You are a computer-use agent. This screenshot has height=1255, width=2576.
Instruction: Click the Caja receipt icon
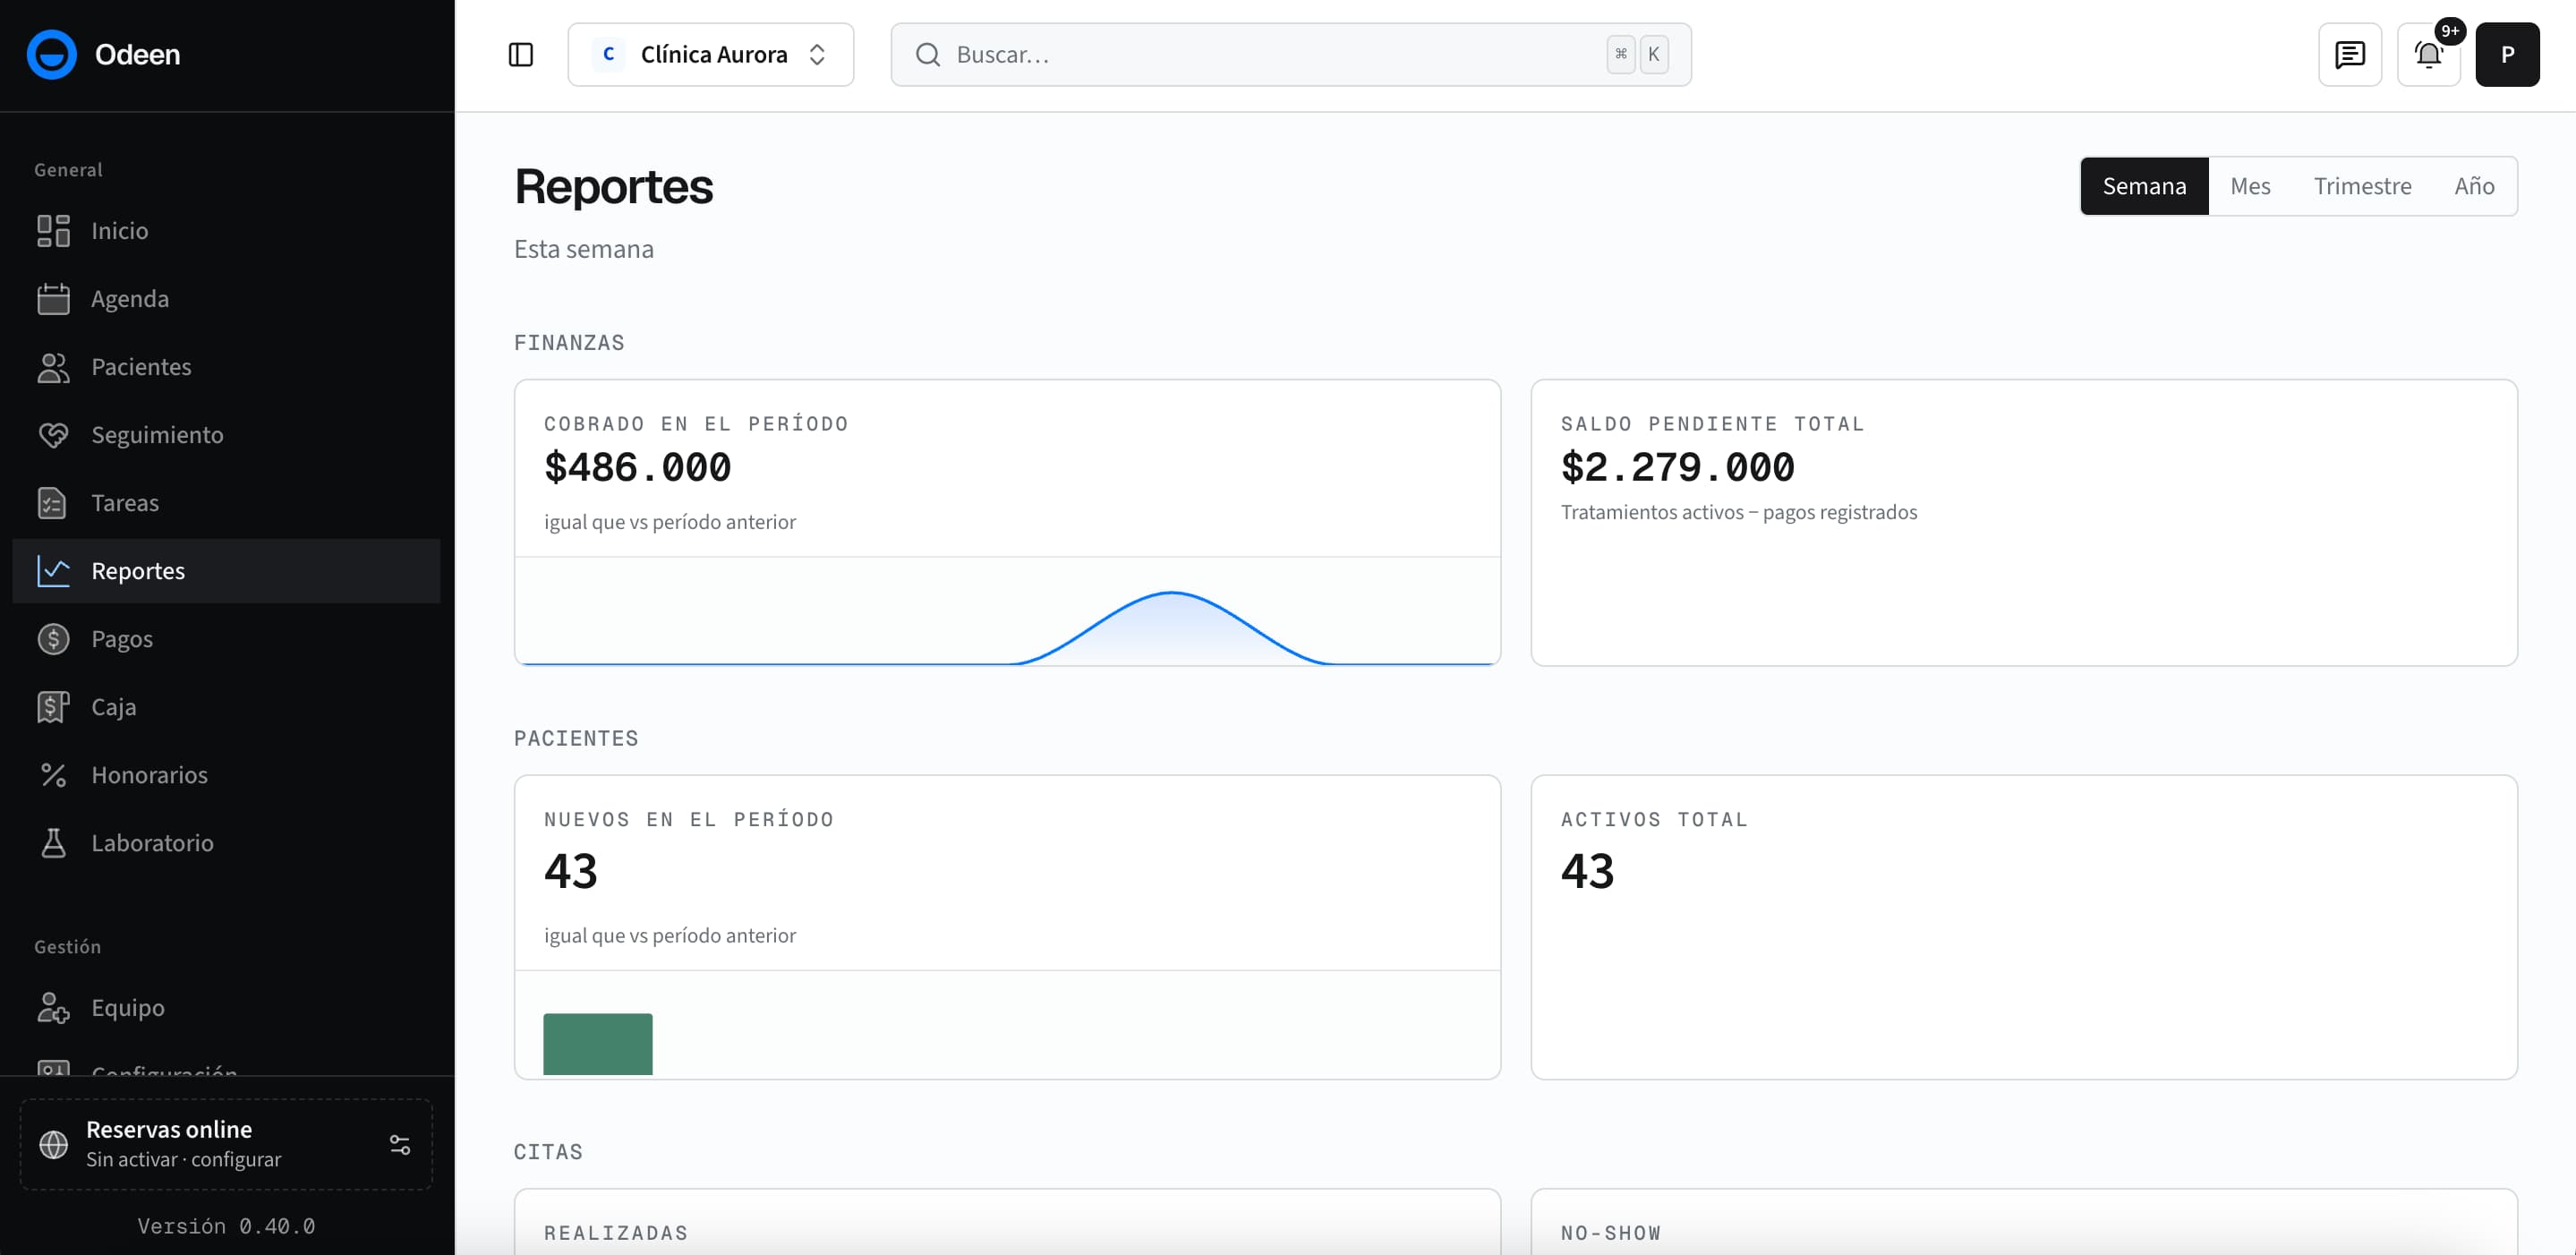[x=53, y=706]
